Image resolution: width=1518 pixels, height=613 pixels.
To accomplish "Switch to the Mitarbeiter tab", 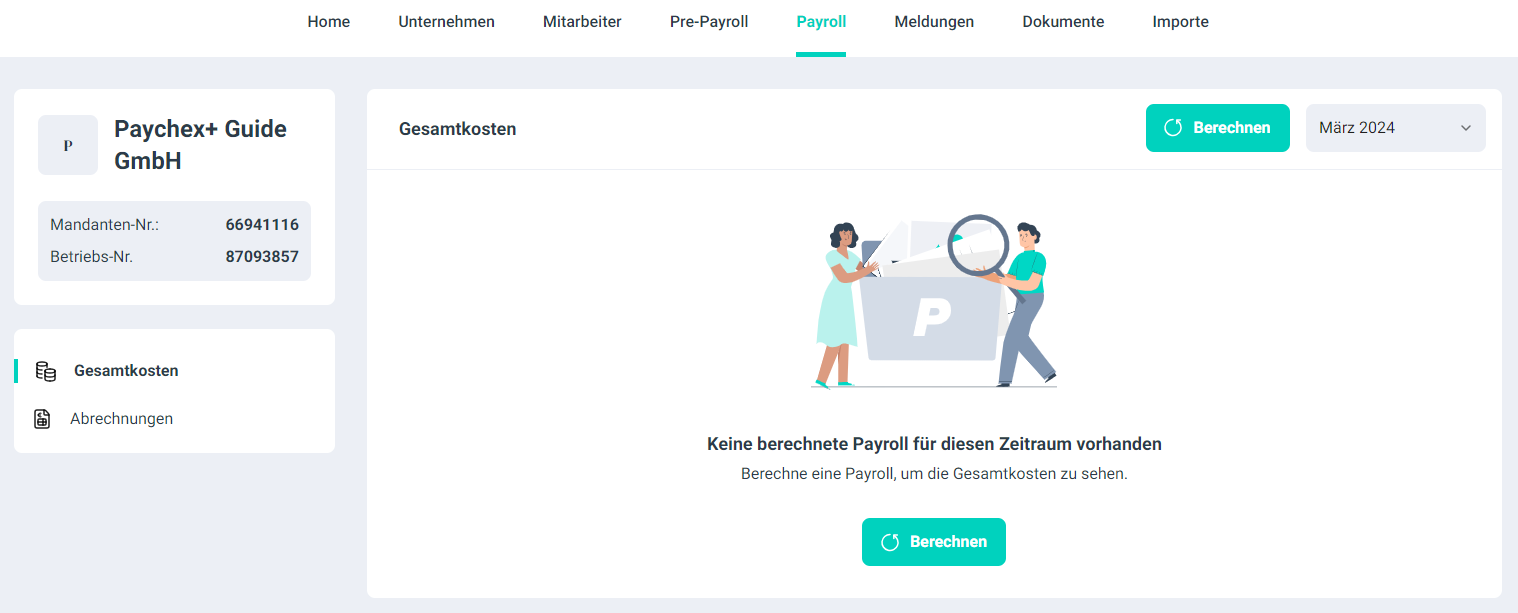I will (582, 22).
